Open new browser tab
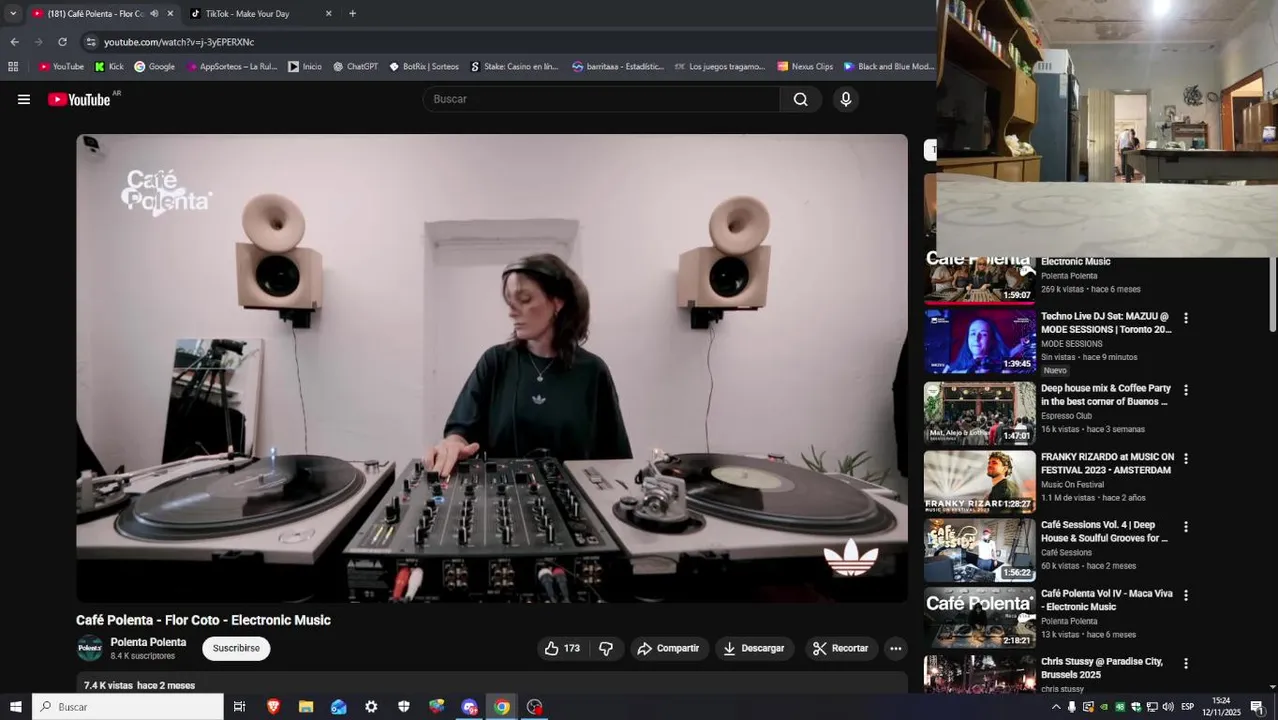 (352, 14)
